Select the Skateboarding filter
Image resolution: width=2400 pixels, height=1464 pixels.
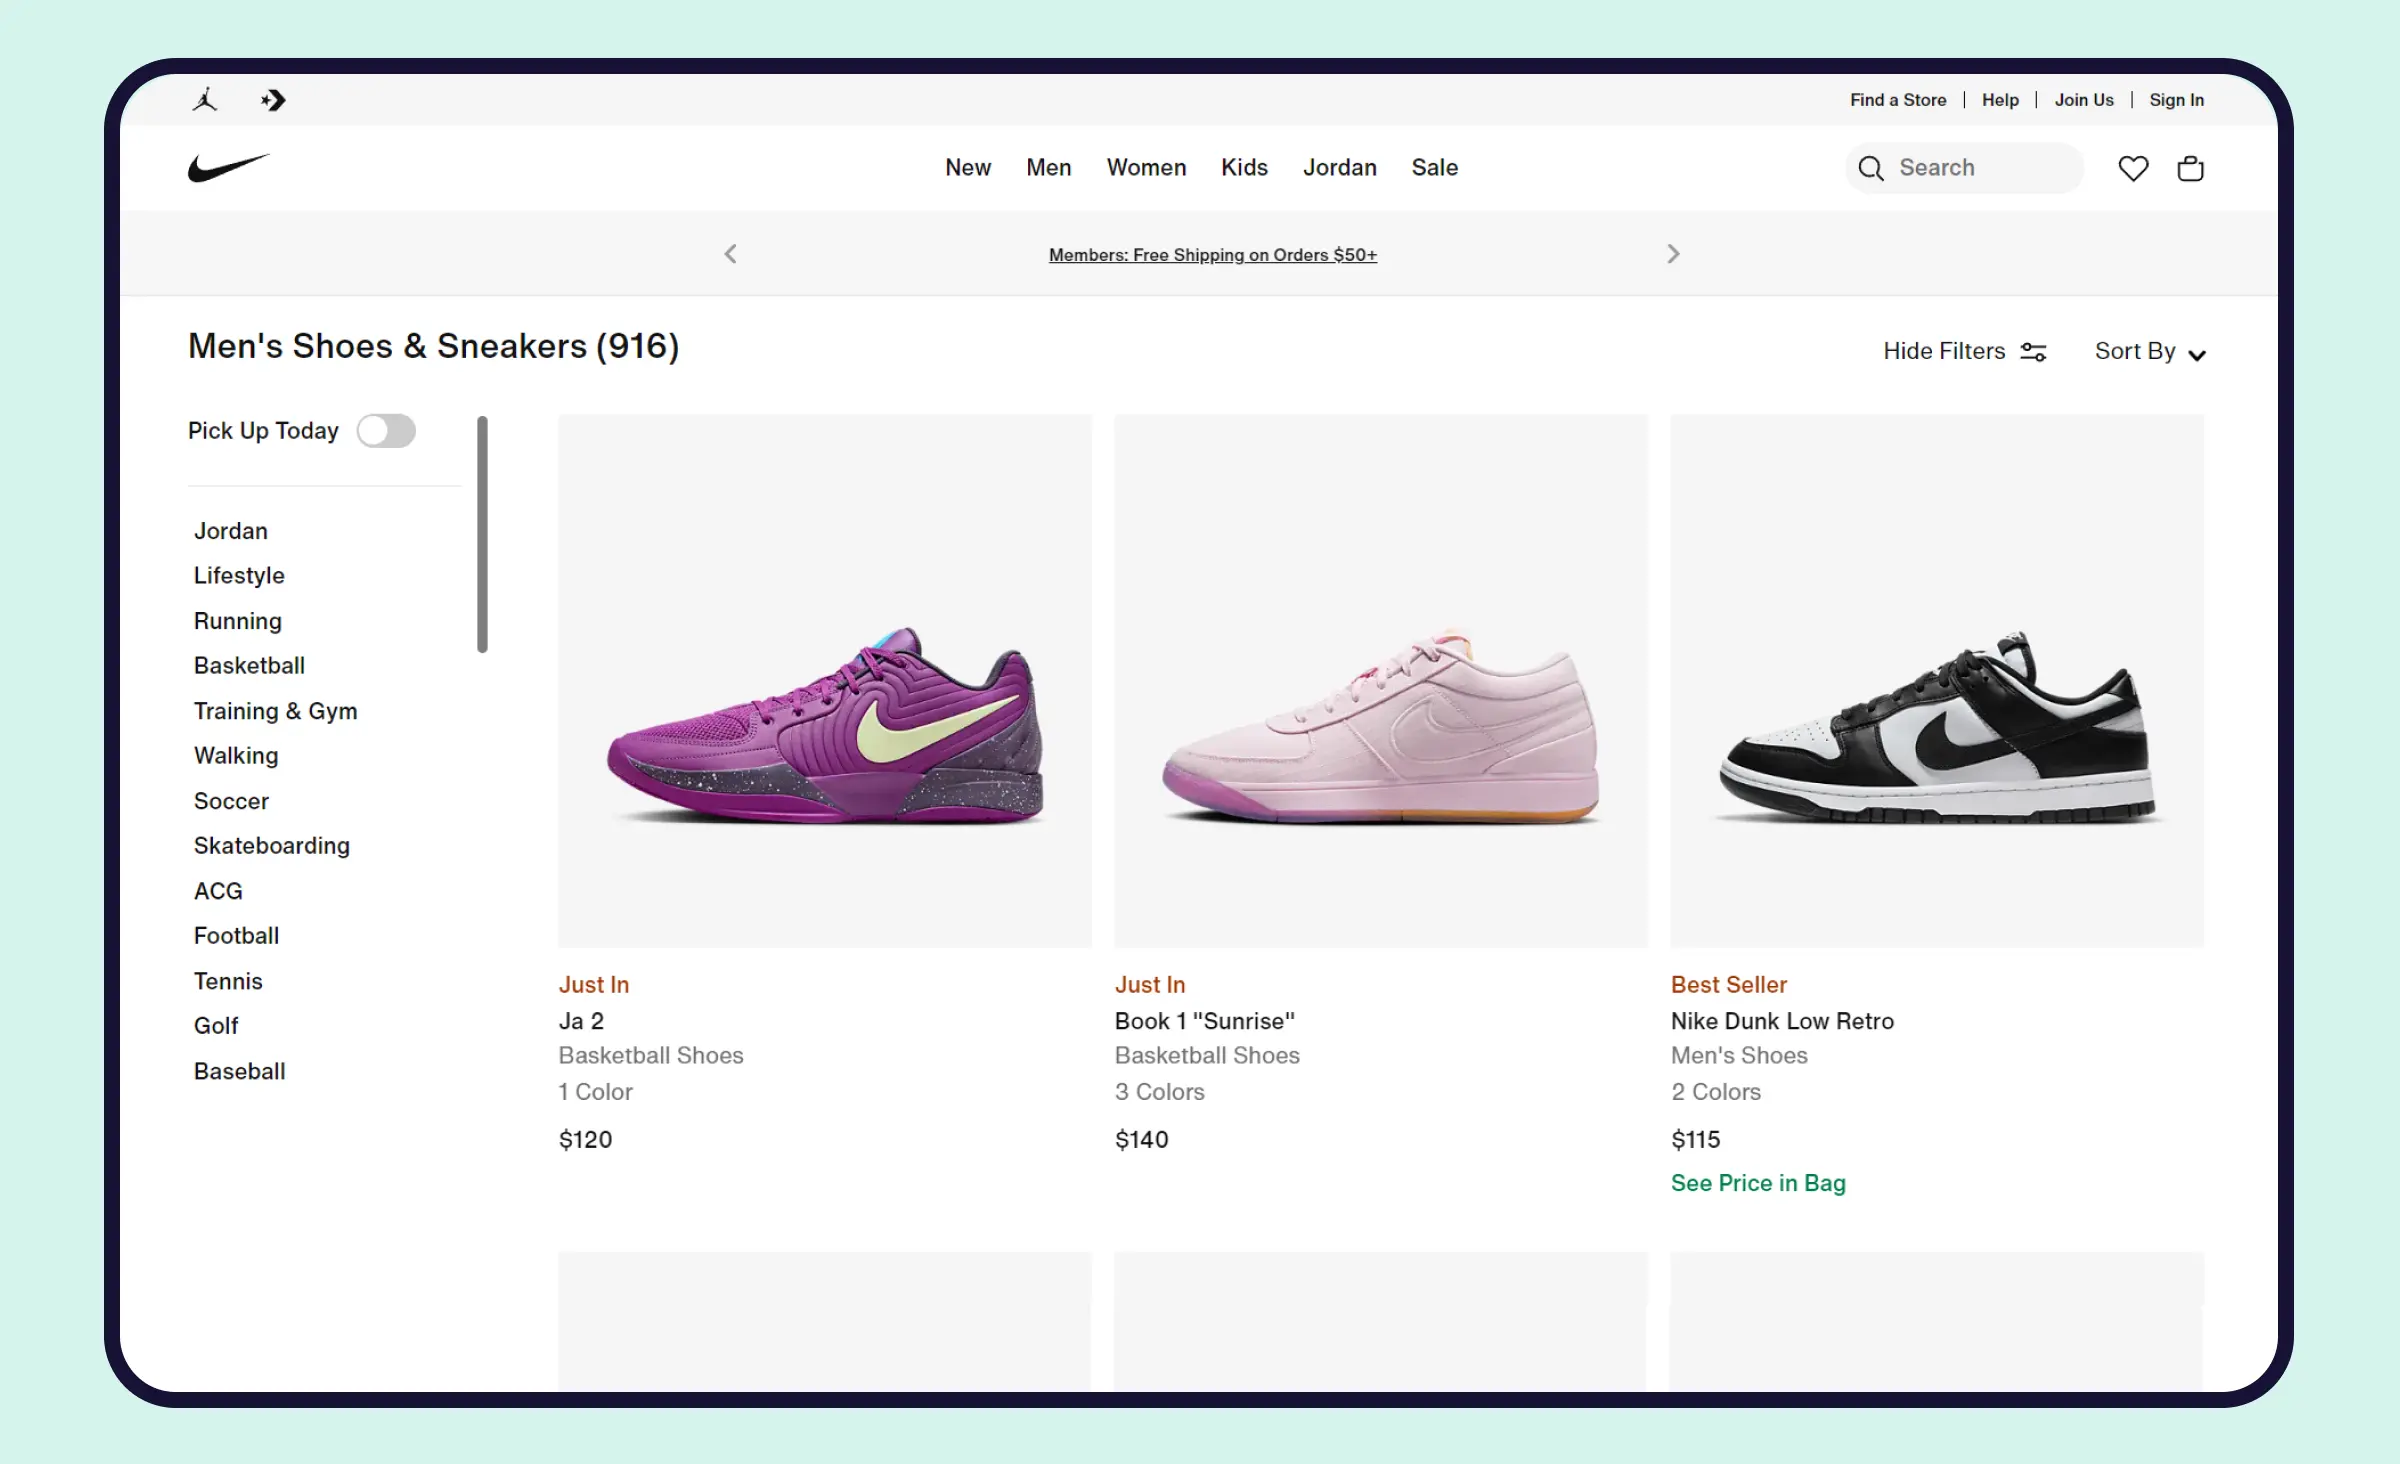[x=271, y=845]
